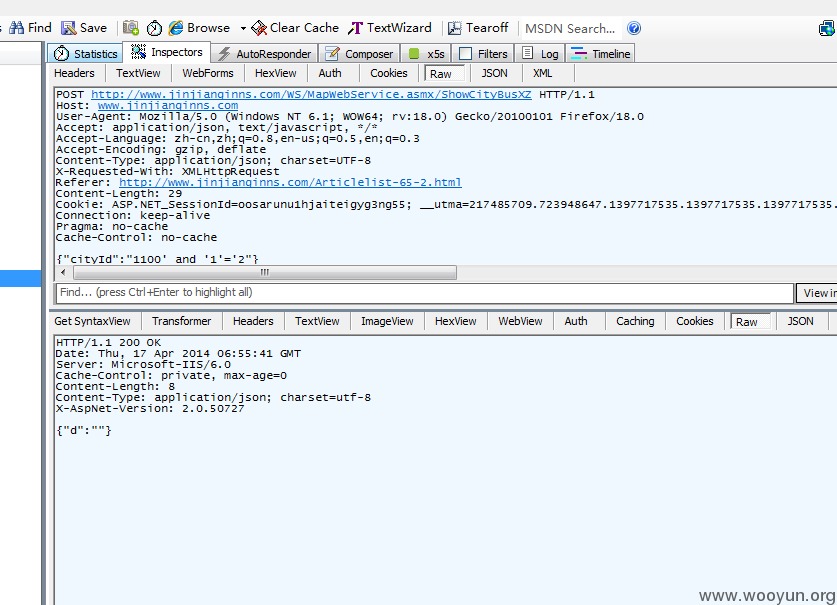Click the HTTP/1.1 200 OK status line
837x605 pixels.
tap(108, 342)
